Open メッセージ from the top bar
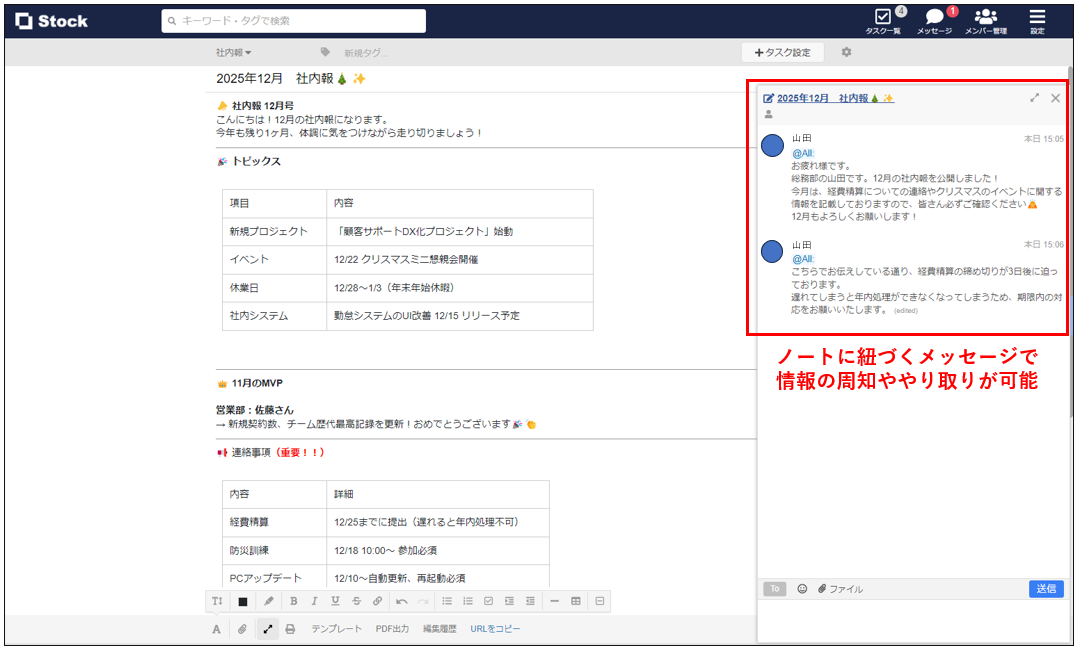 [x=934, y=20]
